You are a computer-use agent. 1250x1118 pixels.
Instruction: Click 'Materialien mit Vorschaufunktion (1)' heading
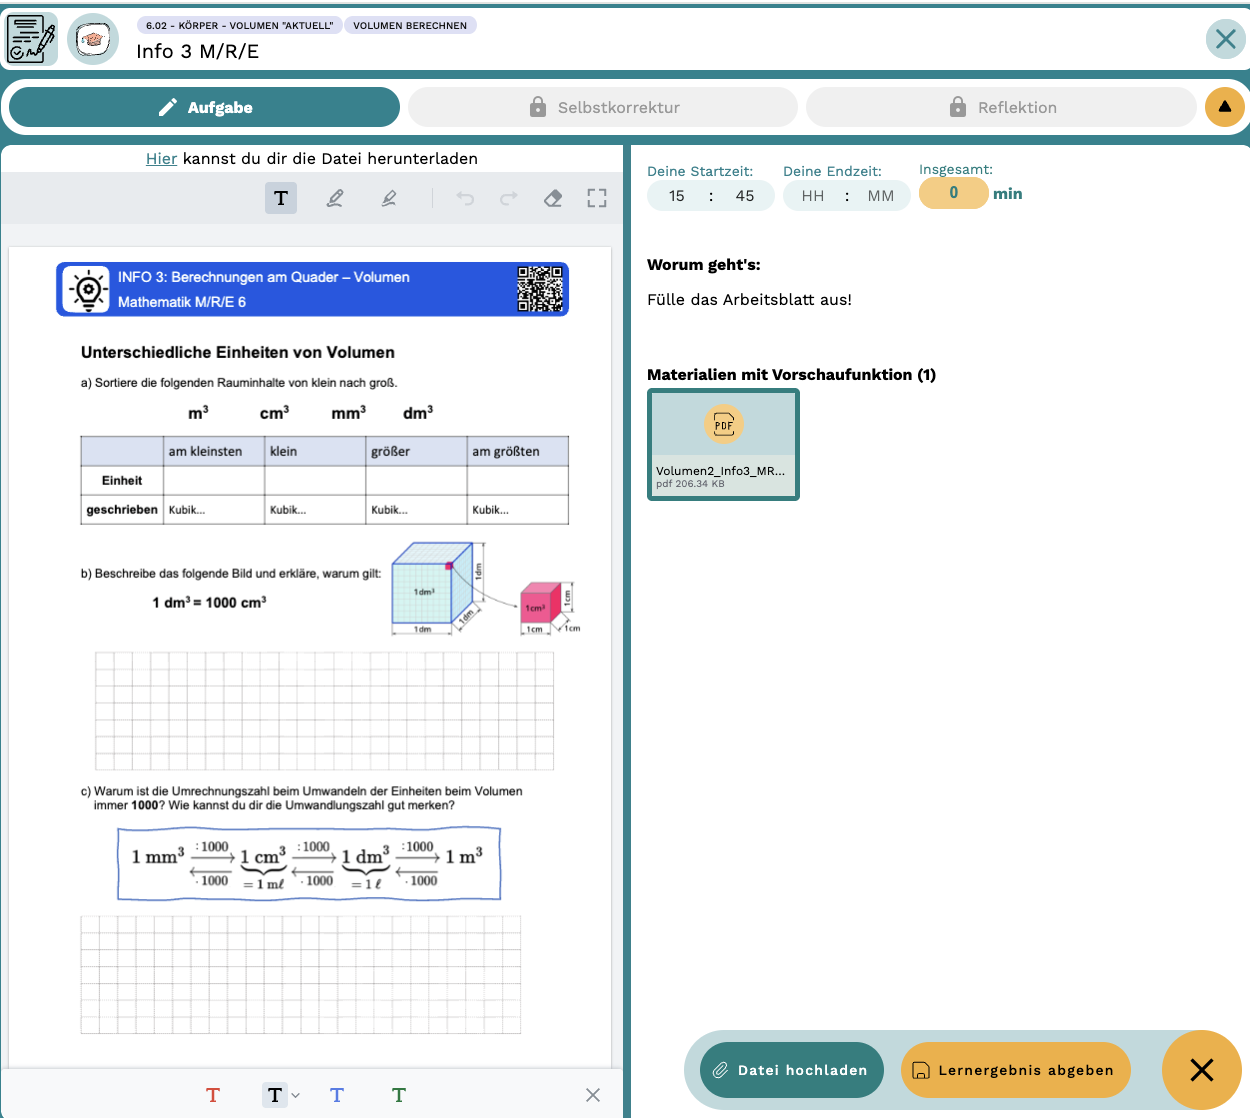[791, 374]
